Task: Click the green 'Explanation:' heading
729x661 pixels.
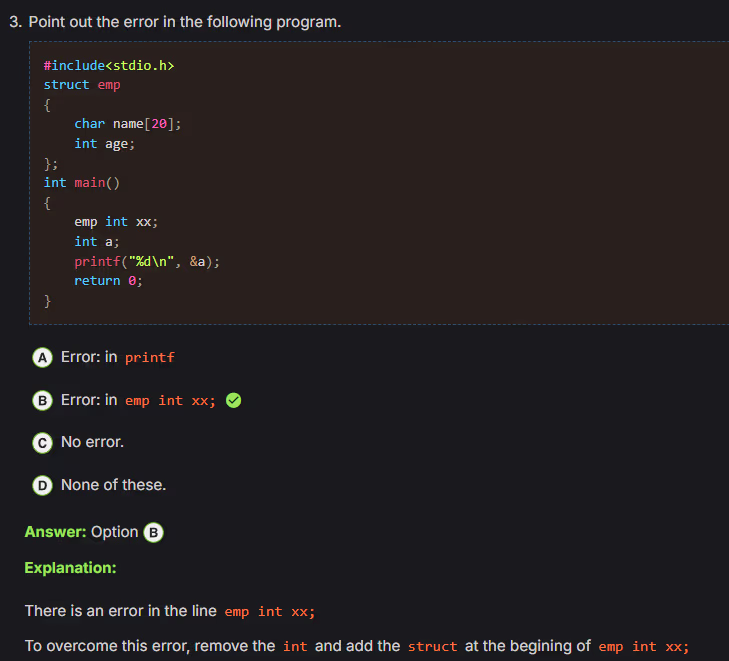Action: click(x=70, y=568)
